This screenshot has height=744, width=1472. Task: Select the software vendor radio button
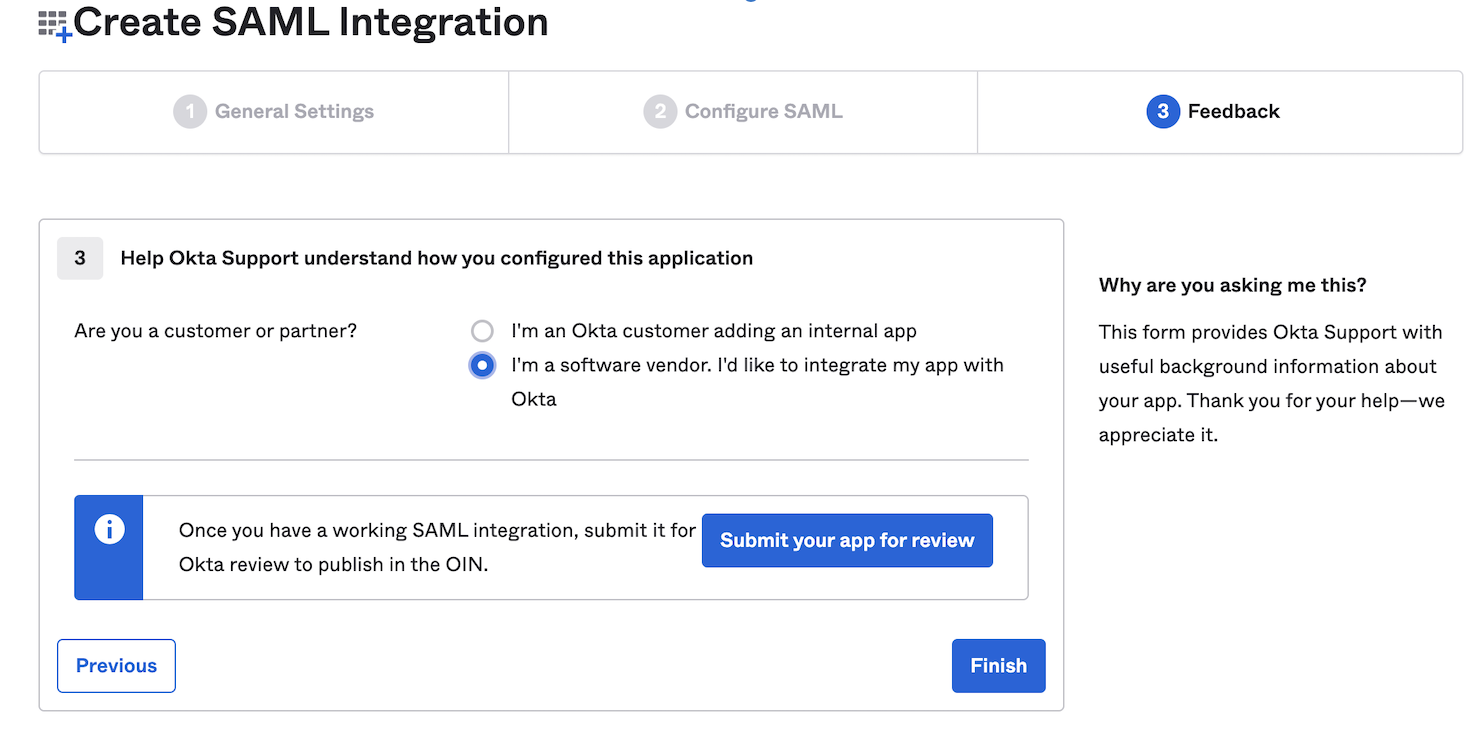click(x=482, y=366)
